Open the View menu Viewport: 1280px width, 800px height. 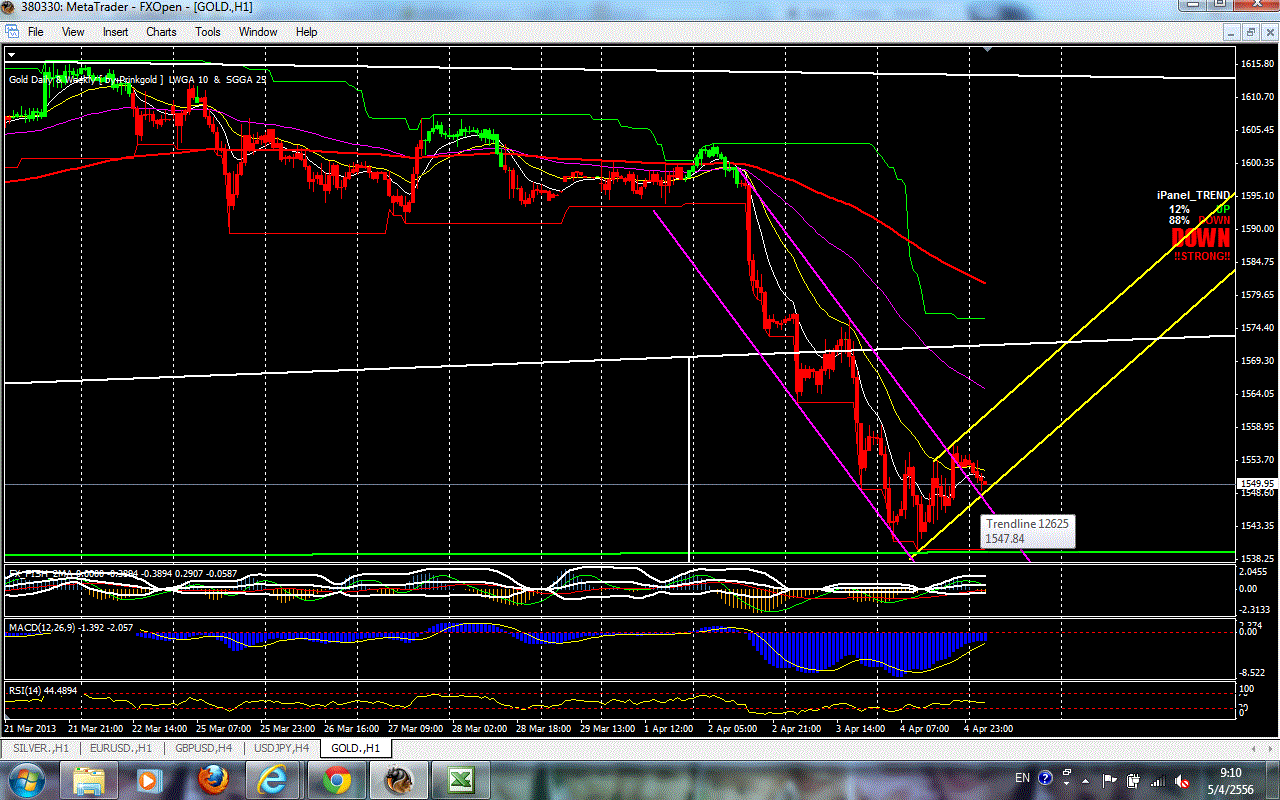coord(73,32)
